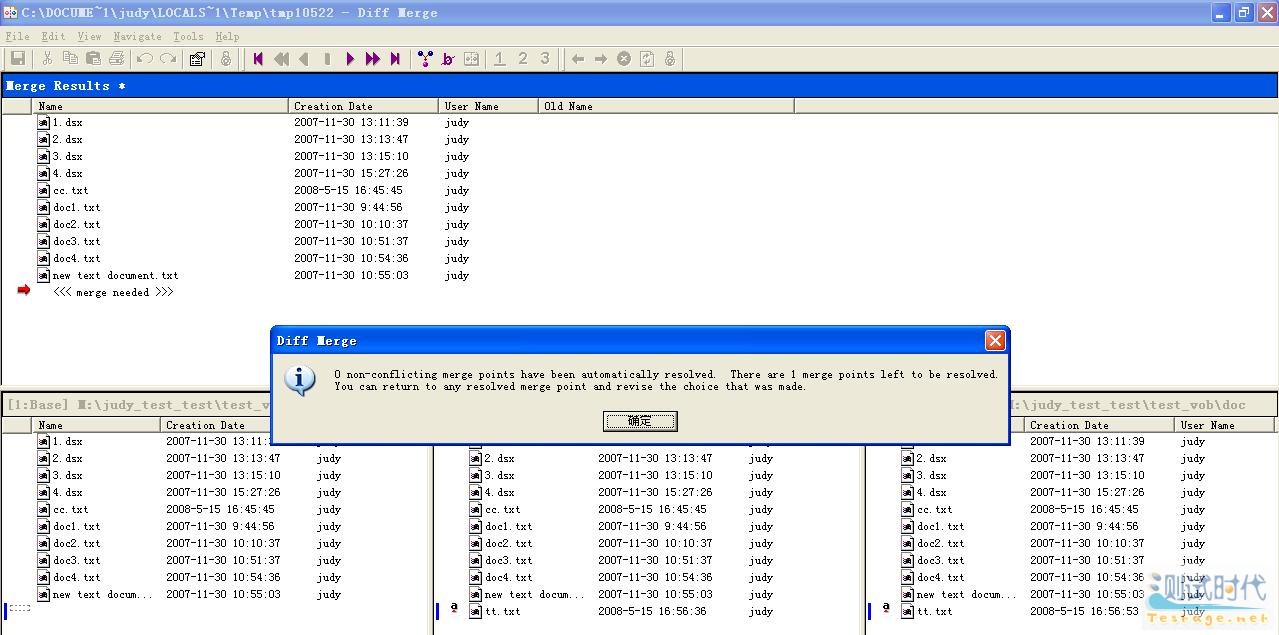Go to next difference with purple play arrow
The width and height of the screenshot is (1279, 635).
click(x=350, y=59)
